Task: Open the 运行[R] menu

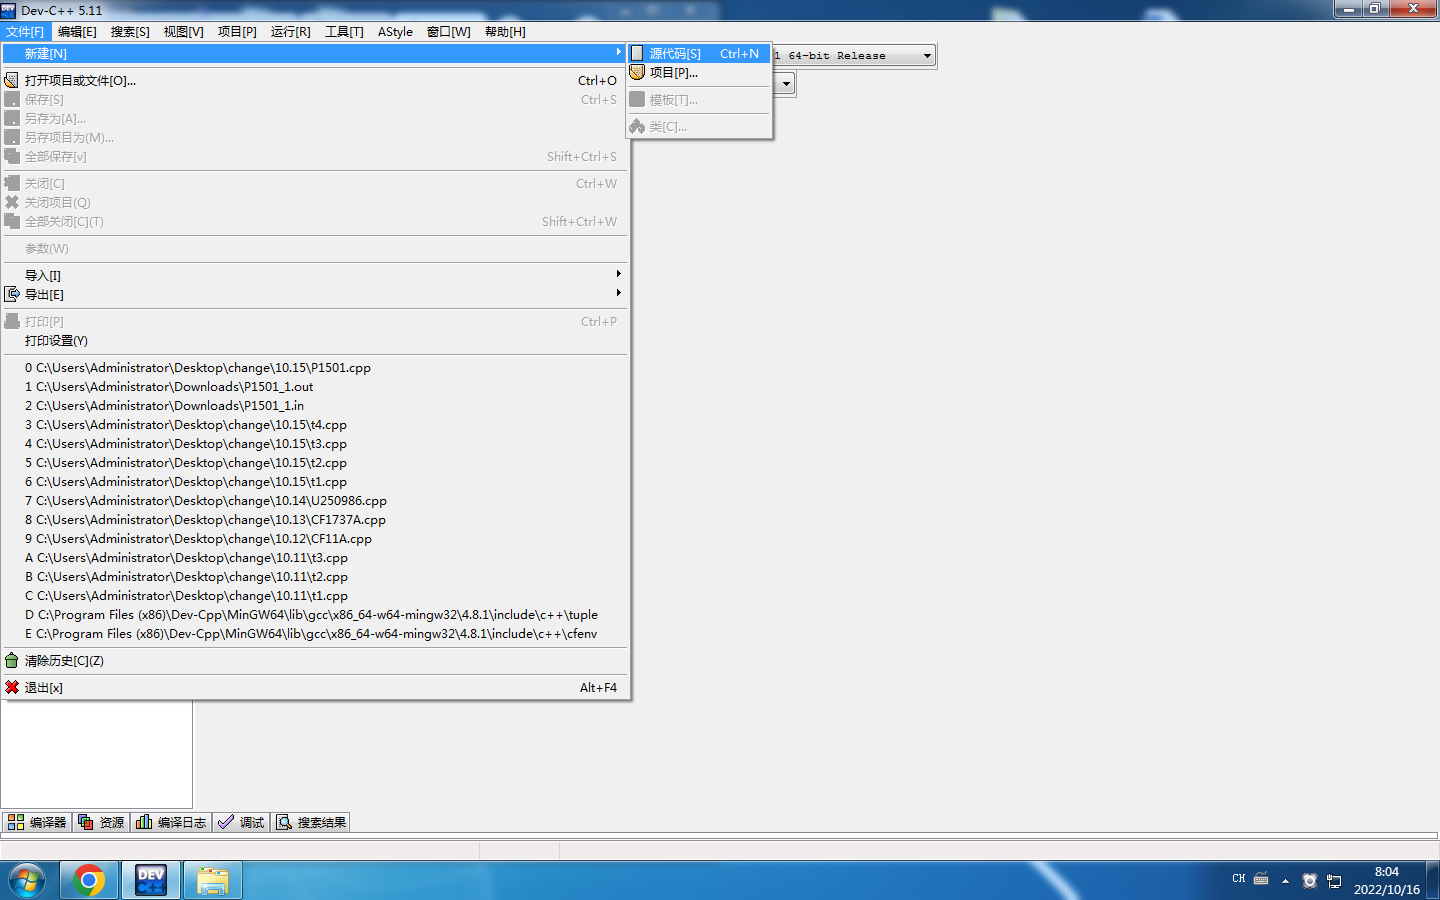Action: [291, 32]
